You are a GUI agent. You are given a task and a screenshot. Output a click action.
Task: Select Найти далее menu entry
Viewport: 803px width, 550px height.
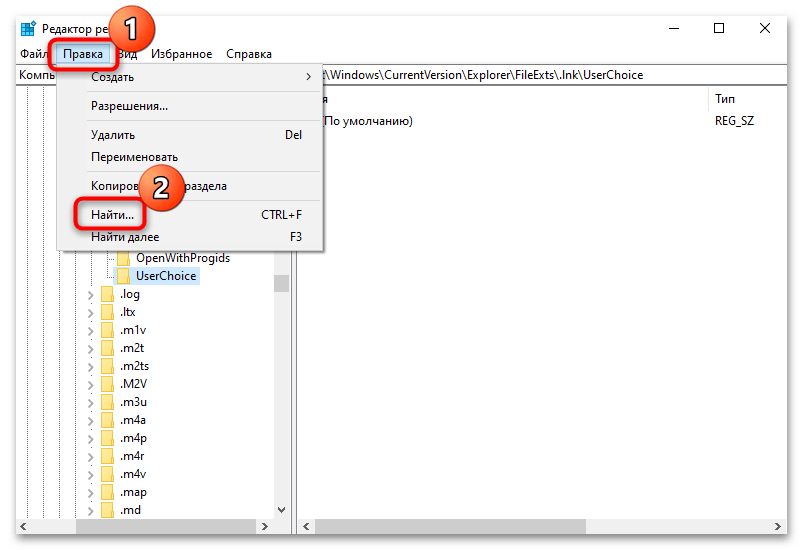(x=125, y=237)
